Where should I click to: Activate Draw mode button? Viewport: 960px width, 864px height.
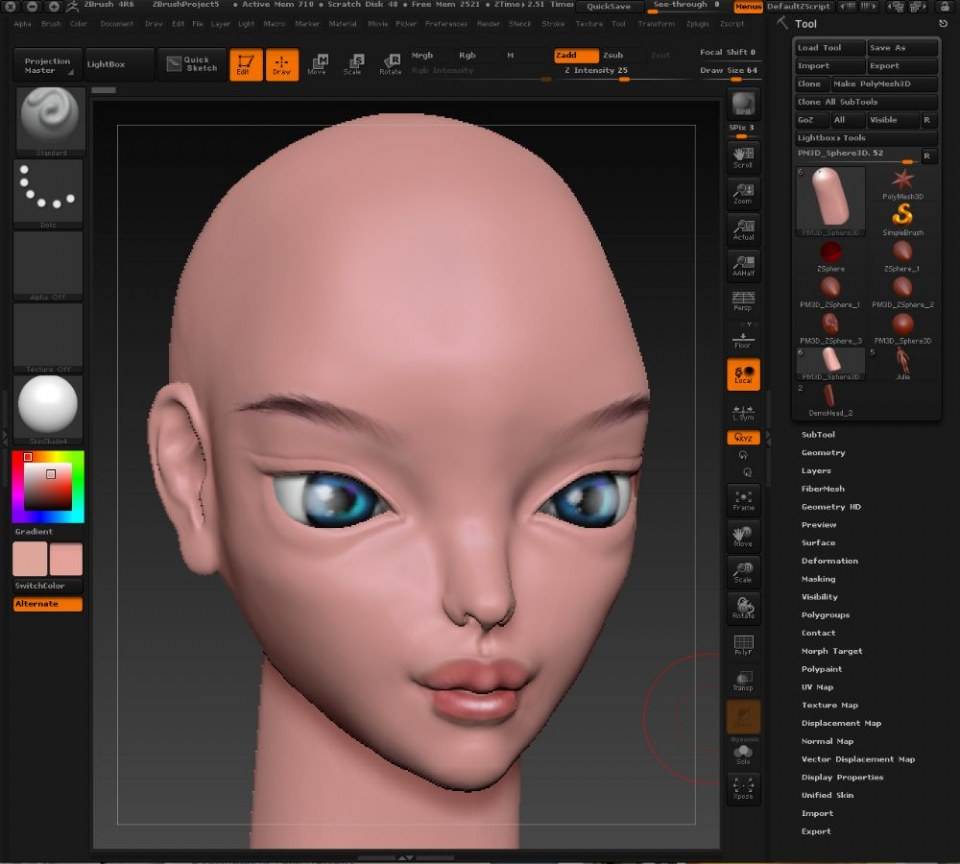click(282, 64)
